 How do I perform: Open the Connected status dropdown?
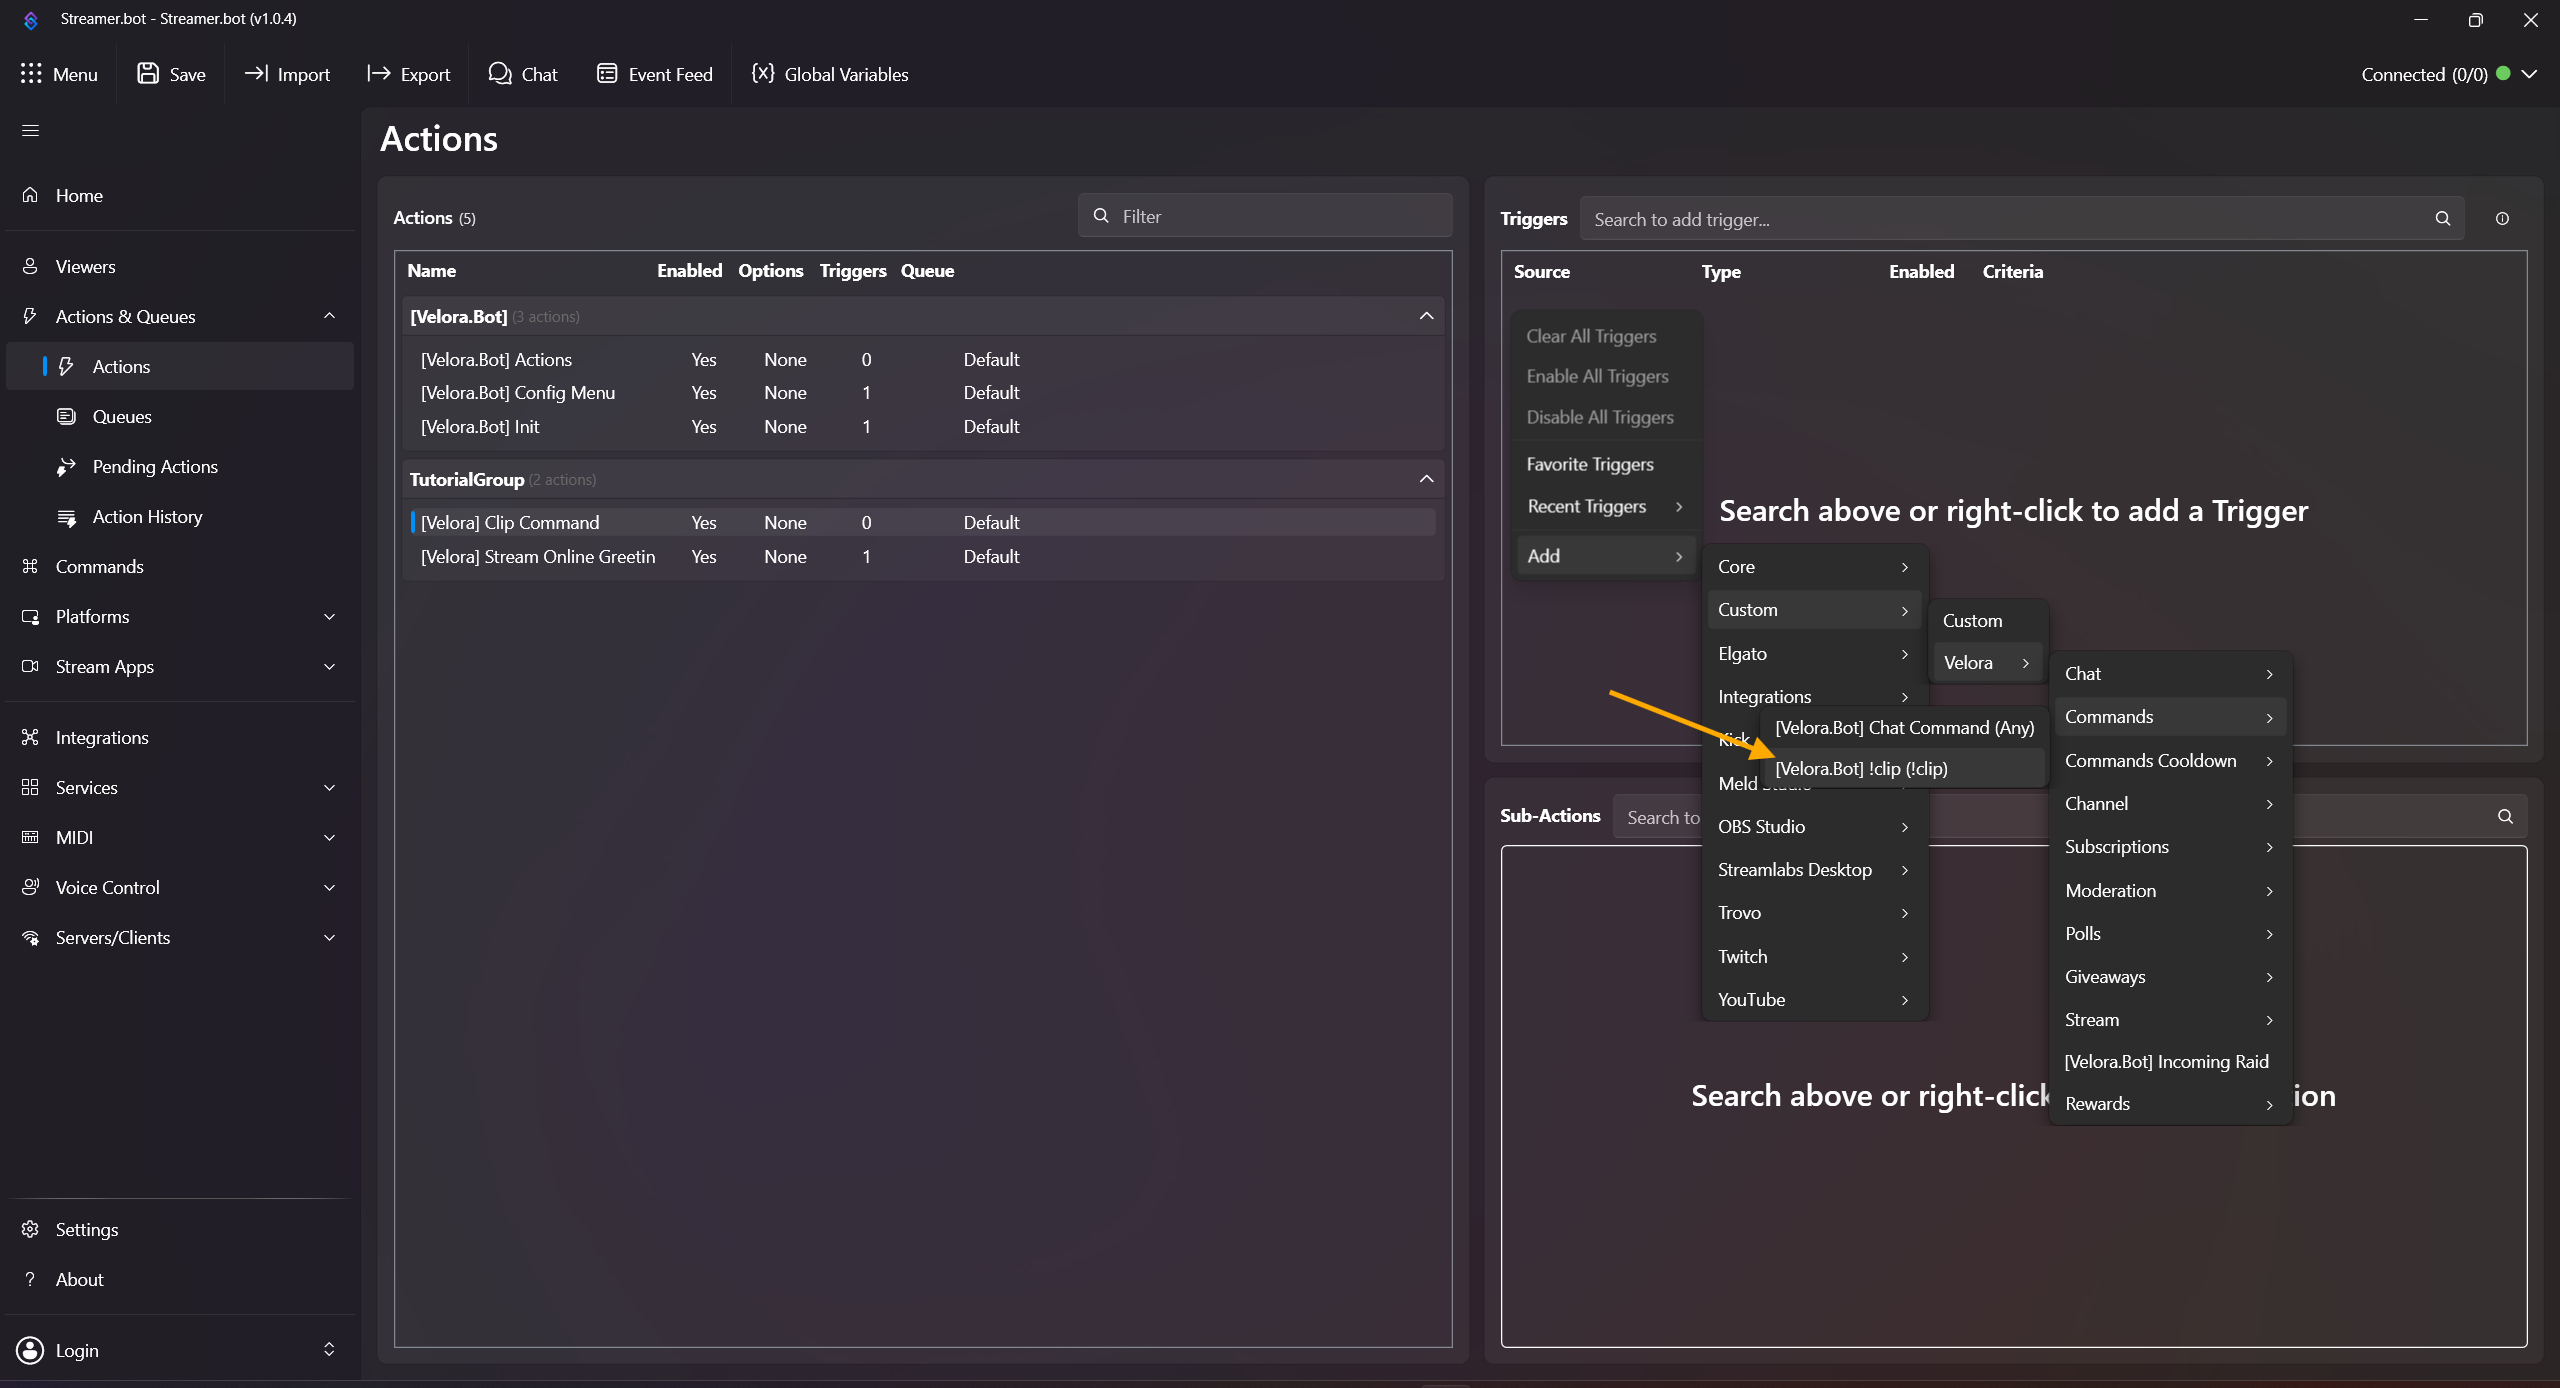coord(2530,74)
